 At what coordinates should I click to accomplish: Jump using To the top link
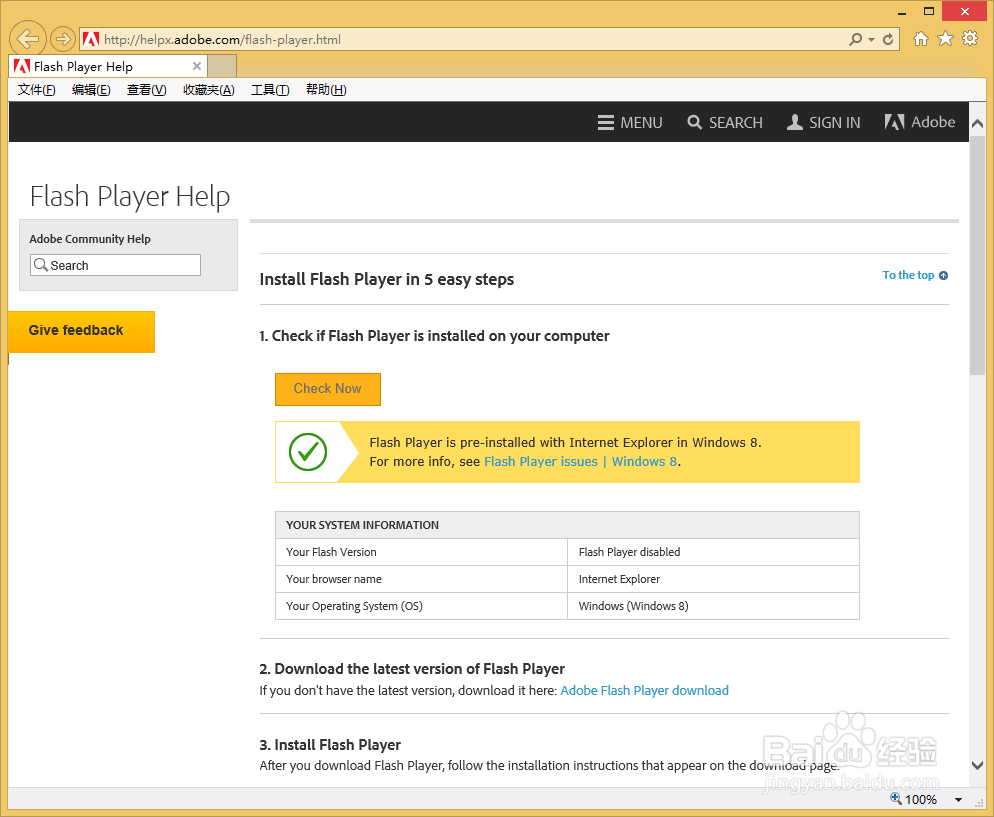click(x=915, y=275)
